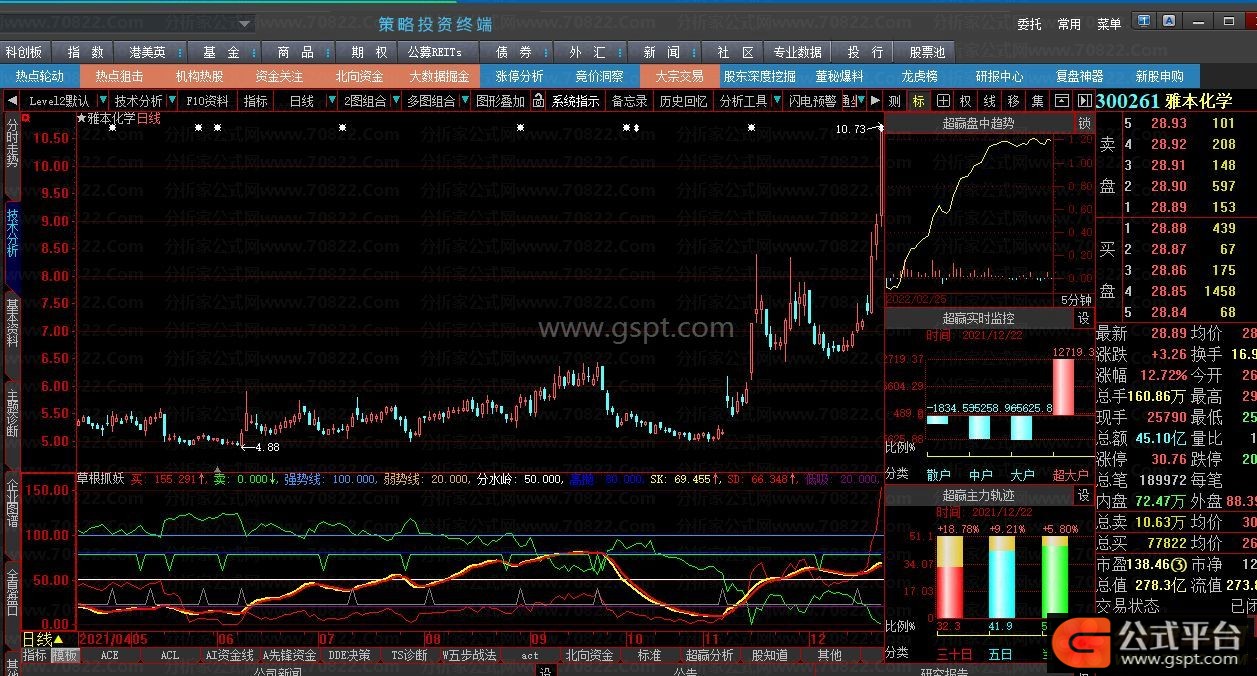1257x676 pixels.
Task: Expand the 债券 menu dropdown
Action: (x=545, y=52)
